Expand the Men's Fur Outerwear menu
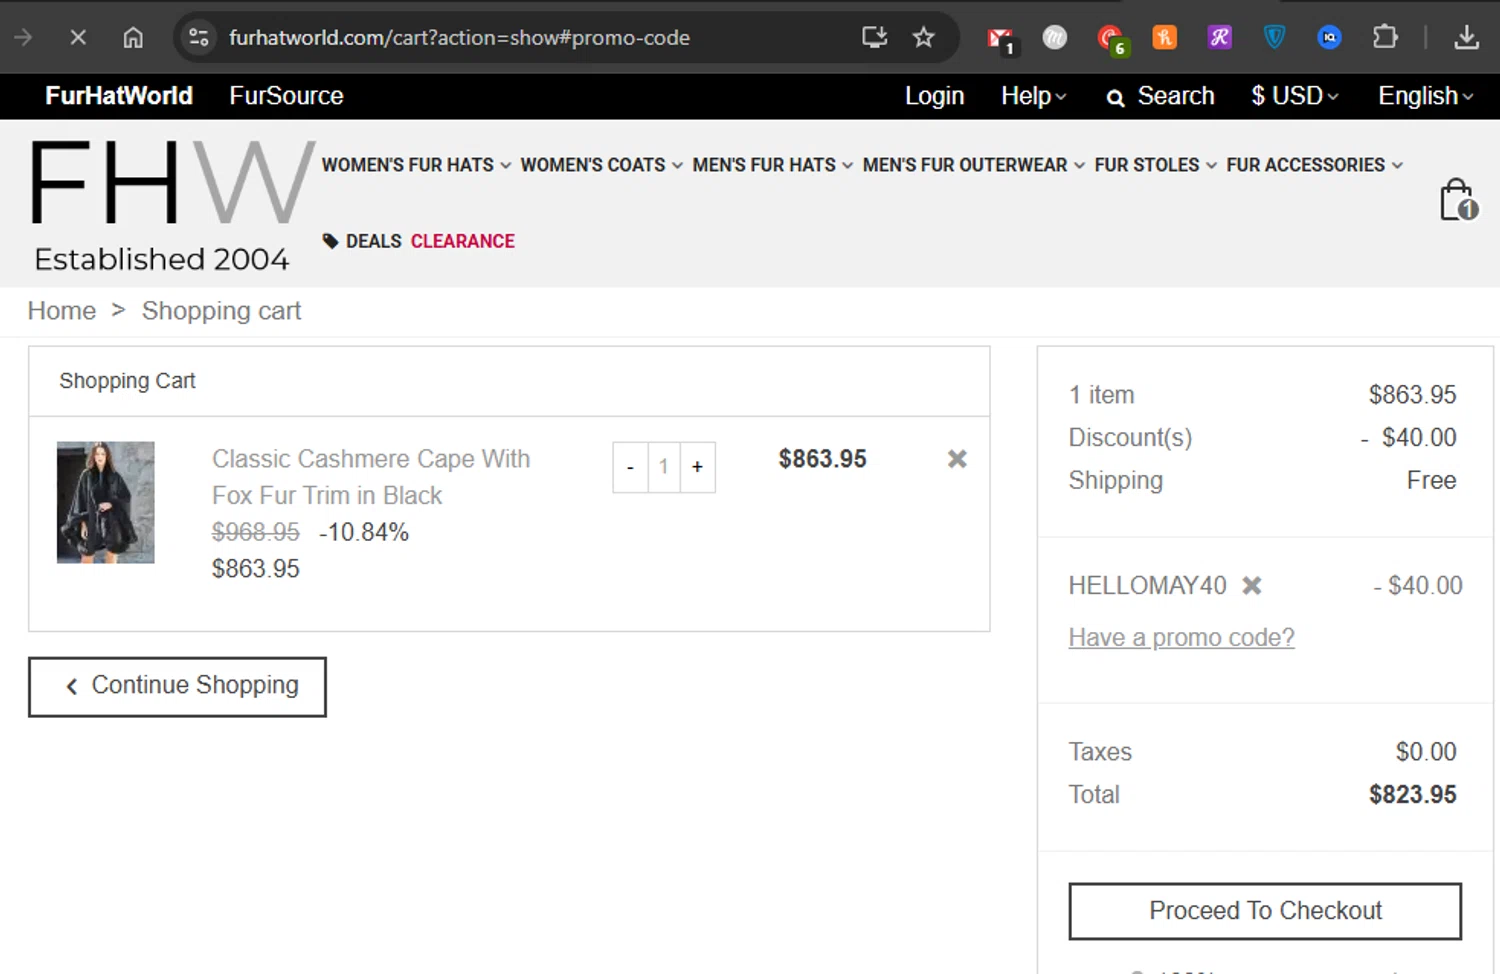 (973, 165)
